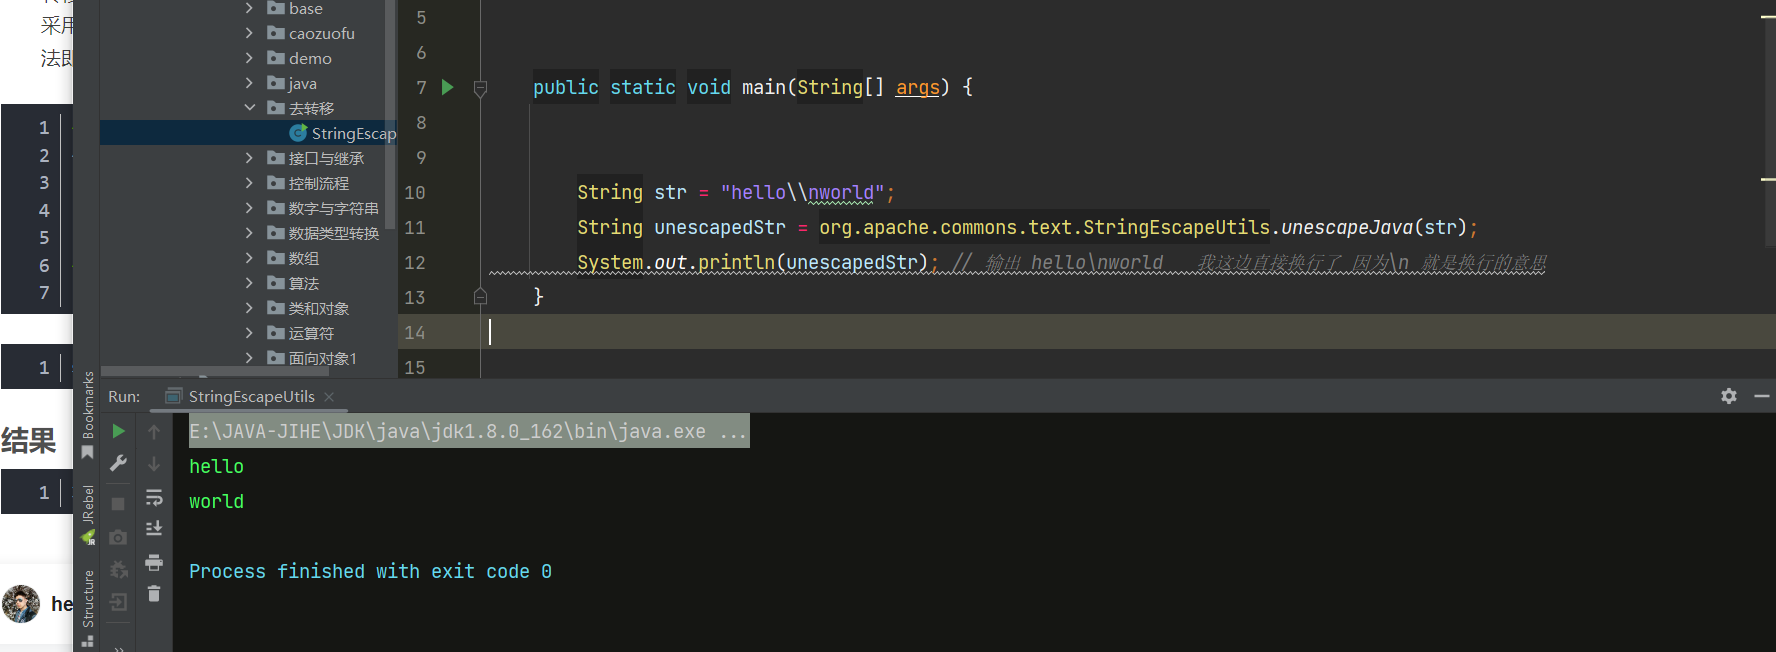Print the console output

point(154,562)
